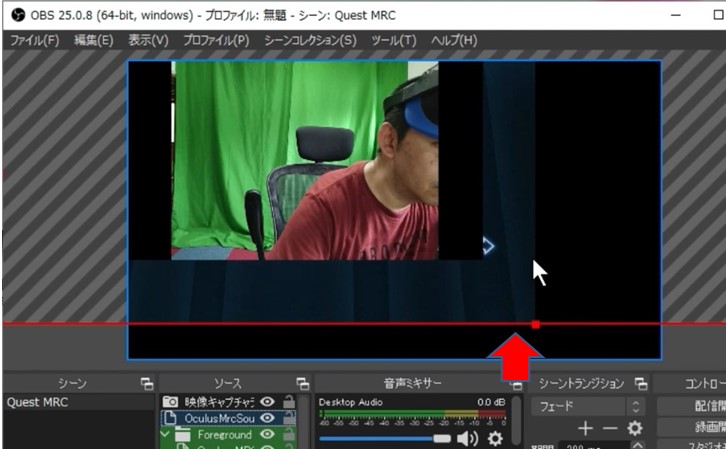Toggle lock on 映像キャプチャ source

pos(289,401)
